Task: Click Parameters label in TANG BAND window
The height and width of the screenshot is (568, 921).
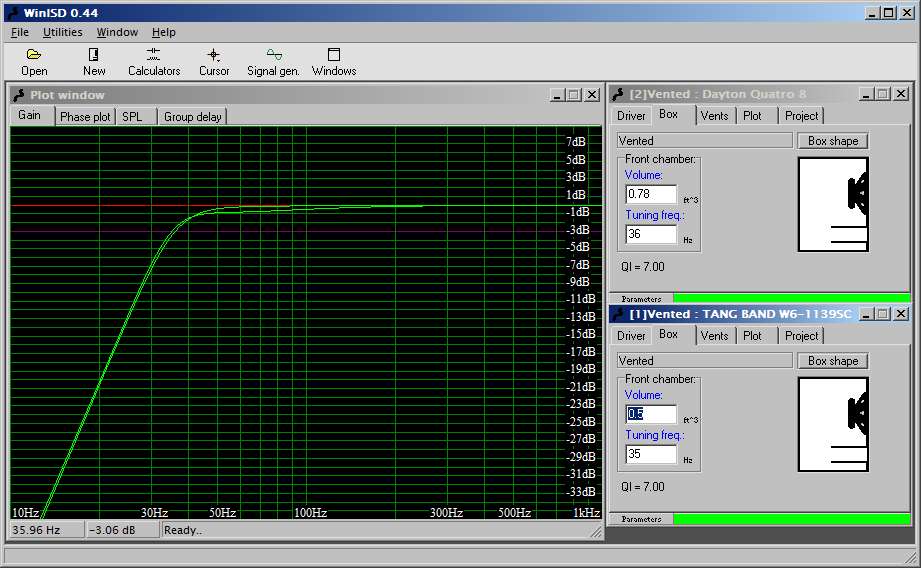Action: [x=641, y=519]
